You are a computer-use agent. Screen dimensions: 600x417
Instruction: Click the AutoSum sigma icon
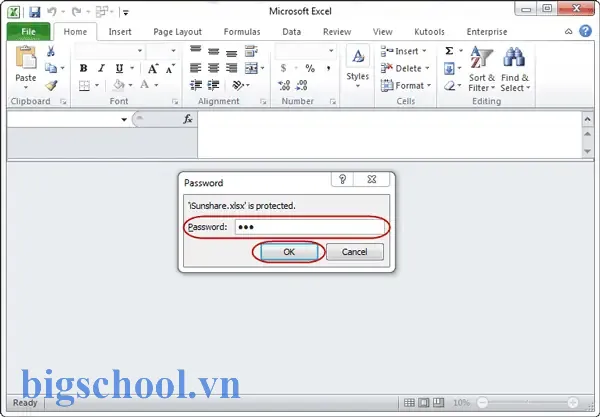[x=449, y=51]
